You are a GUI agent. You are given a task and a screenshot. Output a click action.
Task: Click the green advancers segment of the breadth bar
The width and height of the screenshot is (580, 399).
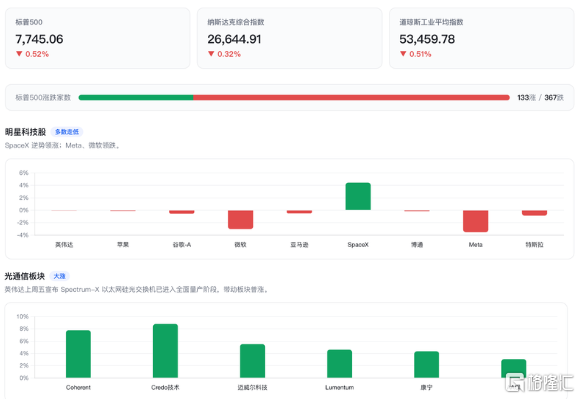[x=136, y=98]
